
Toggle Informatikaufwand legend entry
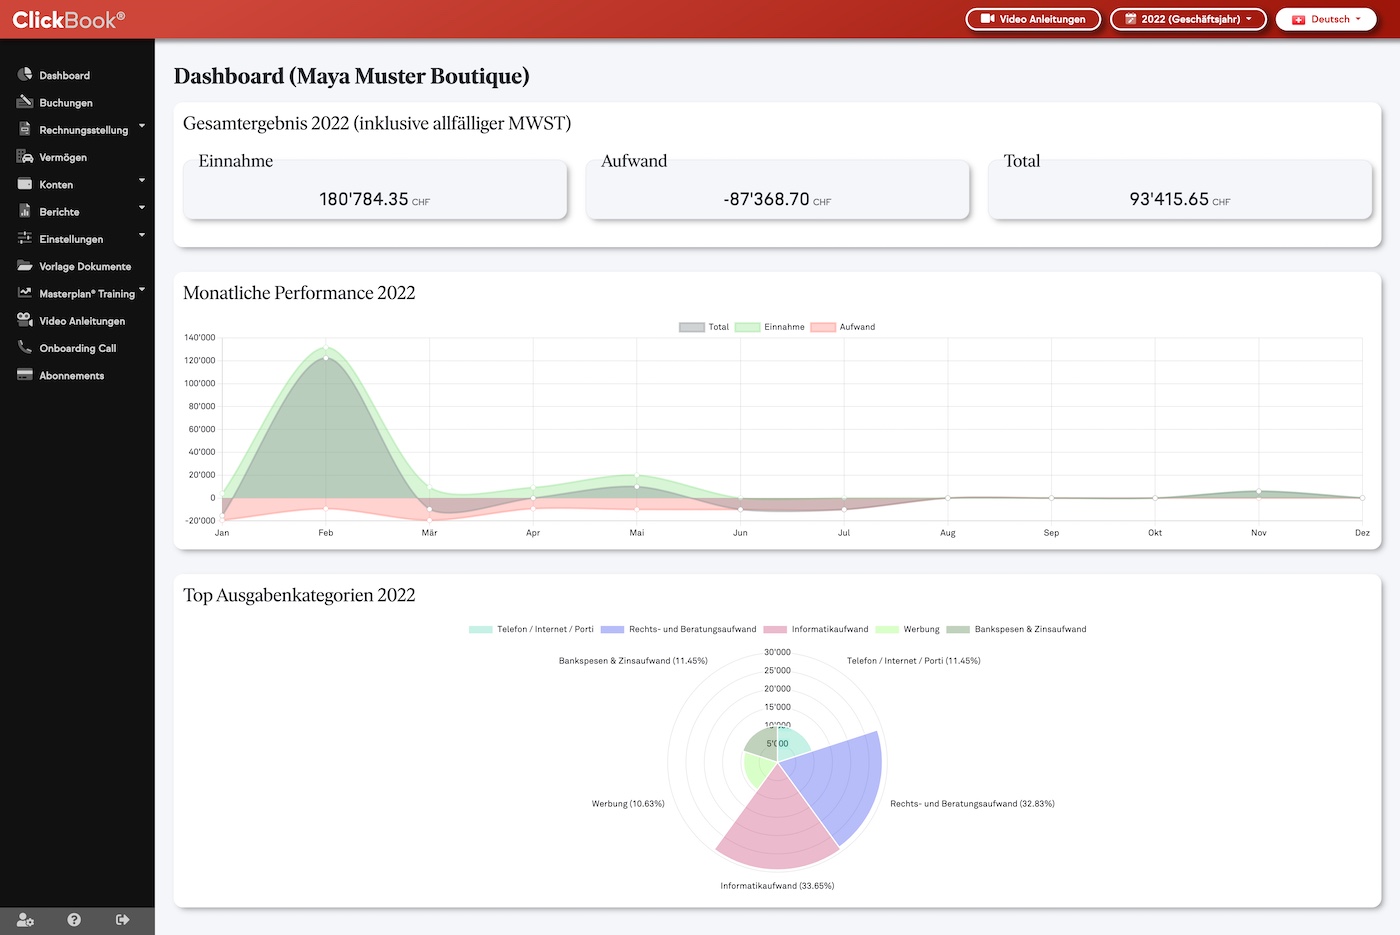[816, 629]
